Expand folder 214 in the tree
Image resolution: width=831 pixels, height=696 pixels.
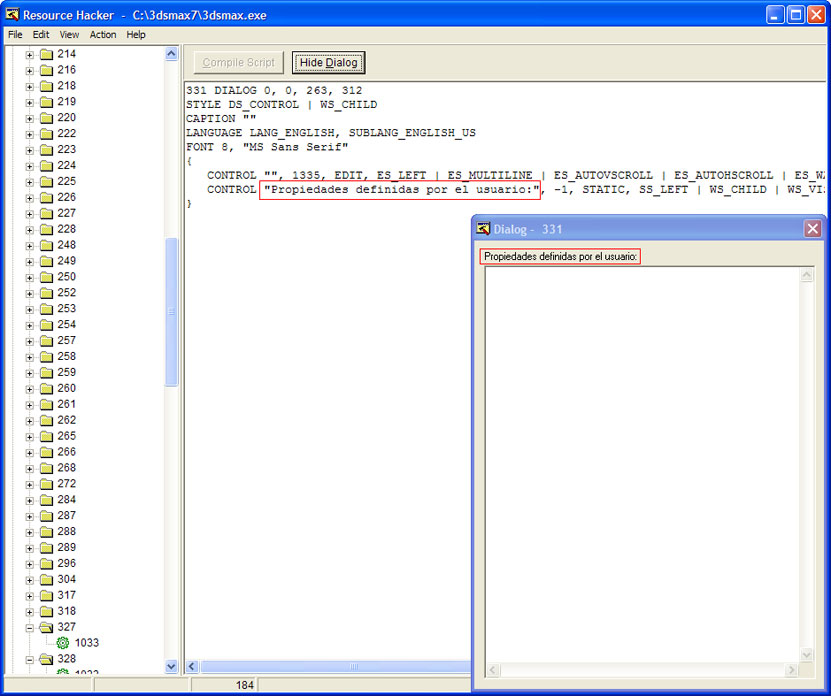(30, 55)
